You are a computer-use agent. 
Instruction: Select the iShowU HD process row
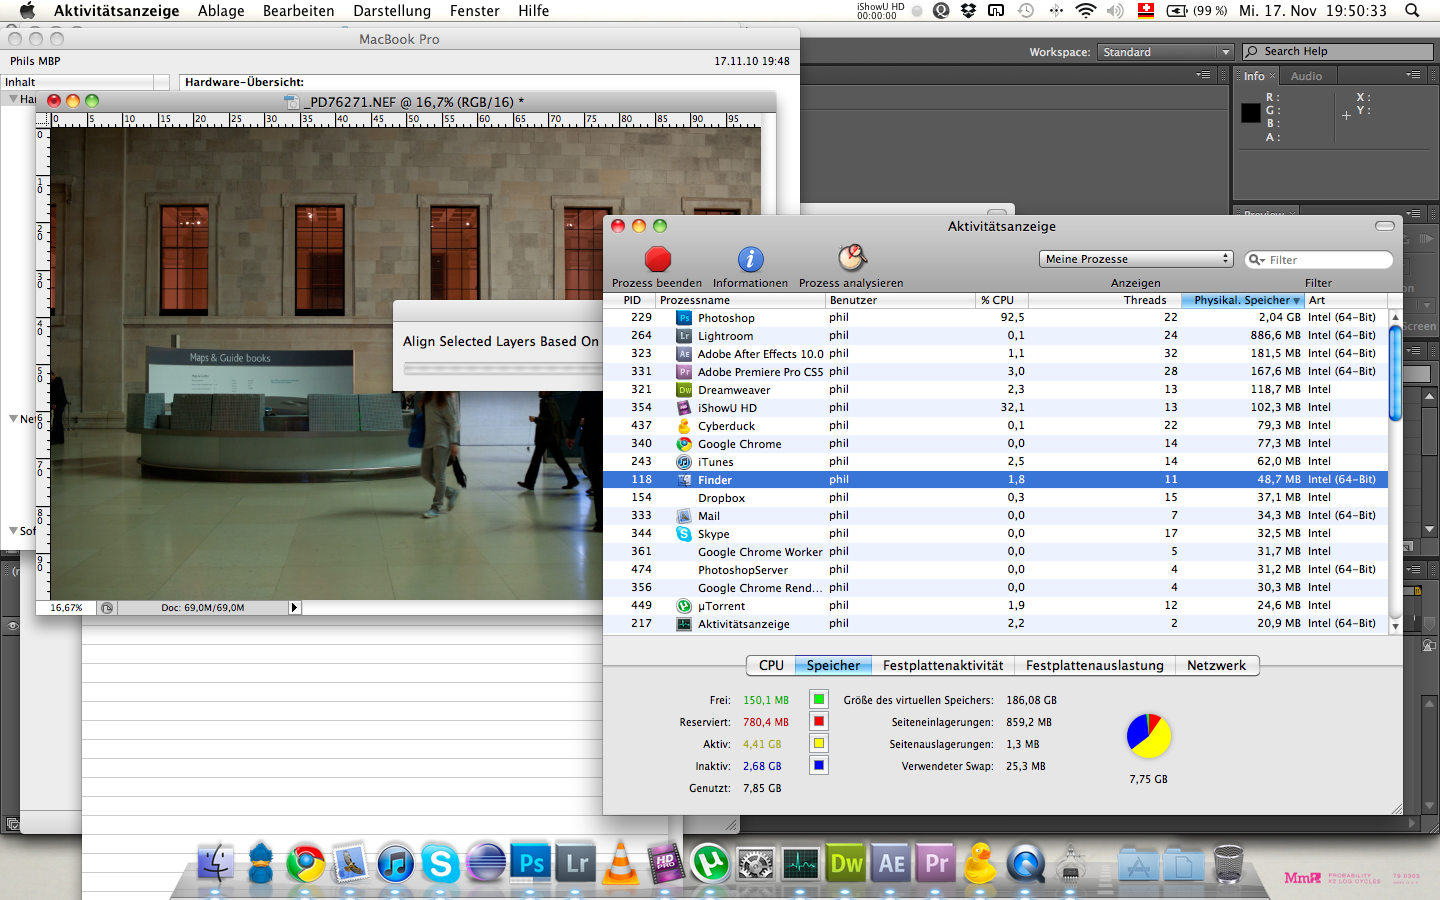click(x=995, y=407)
